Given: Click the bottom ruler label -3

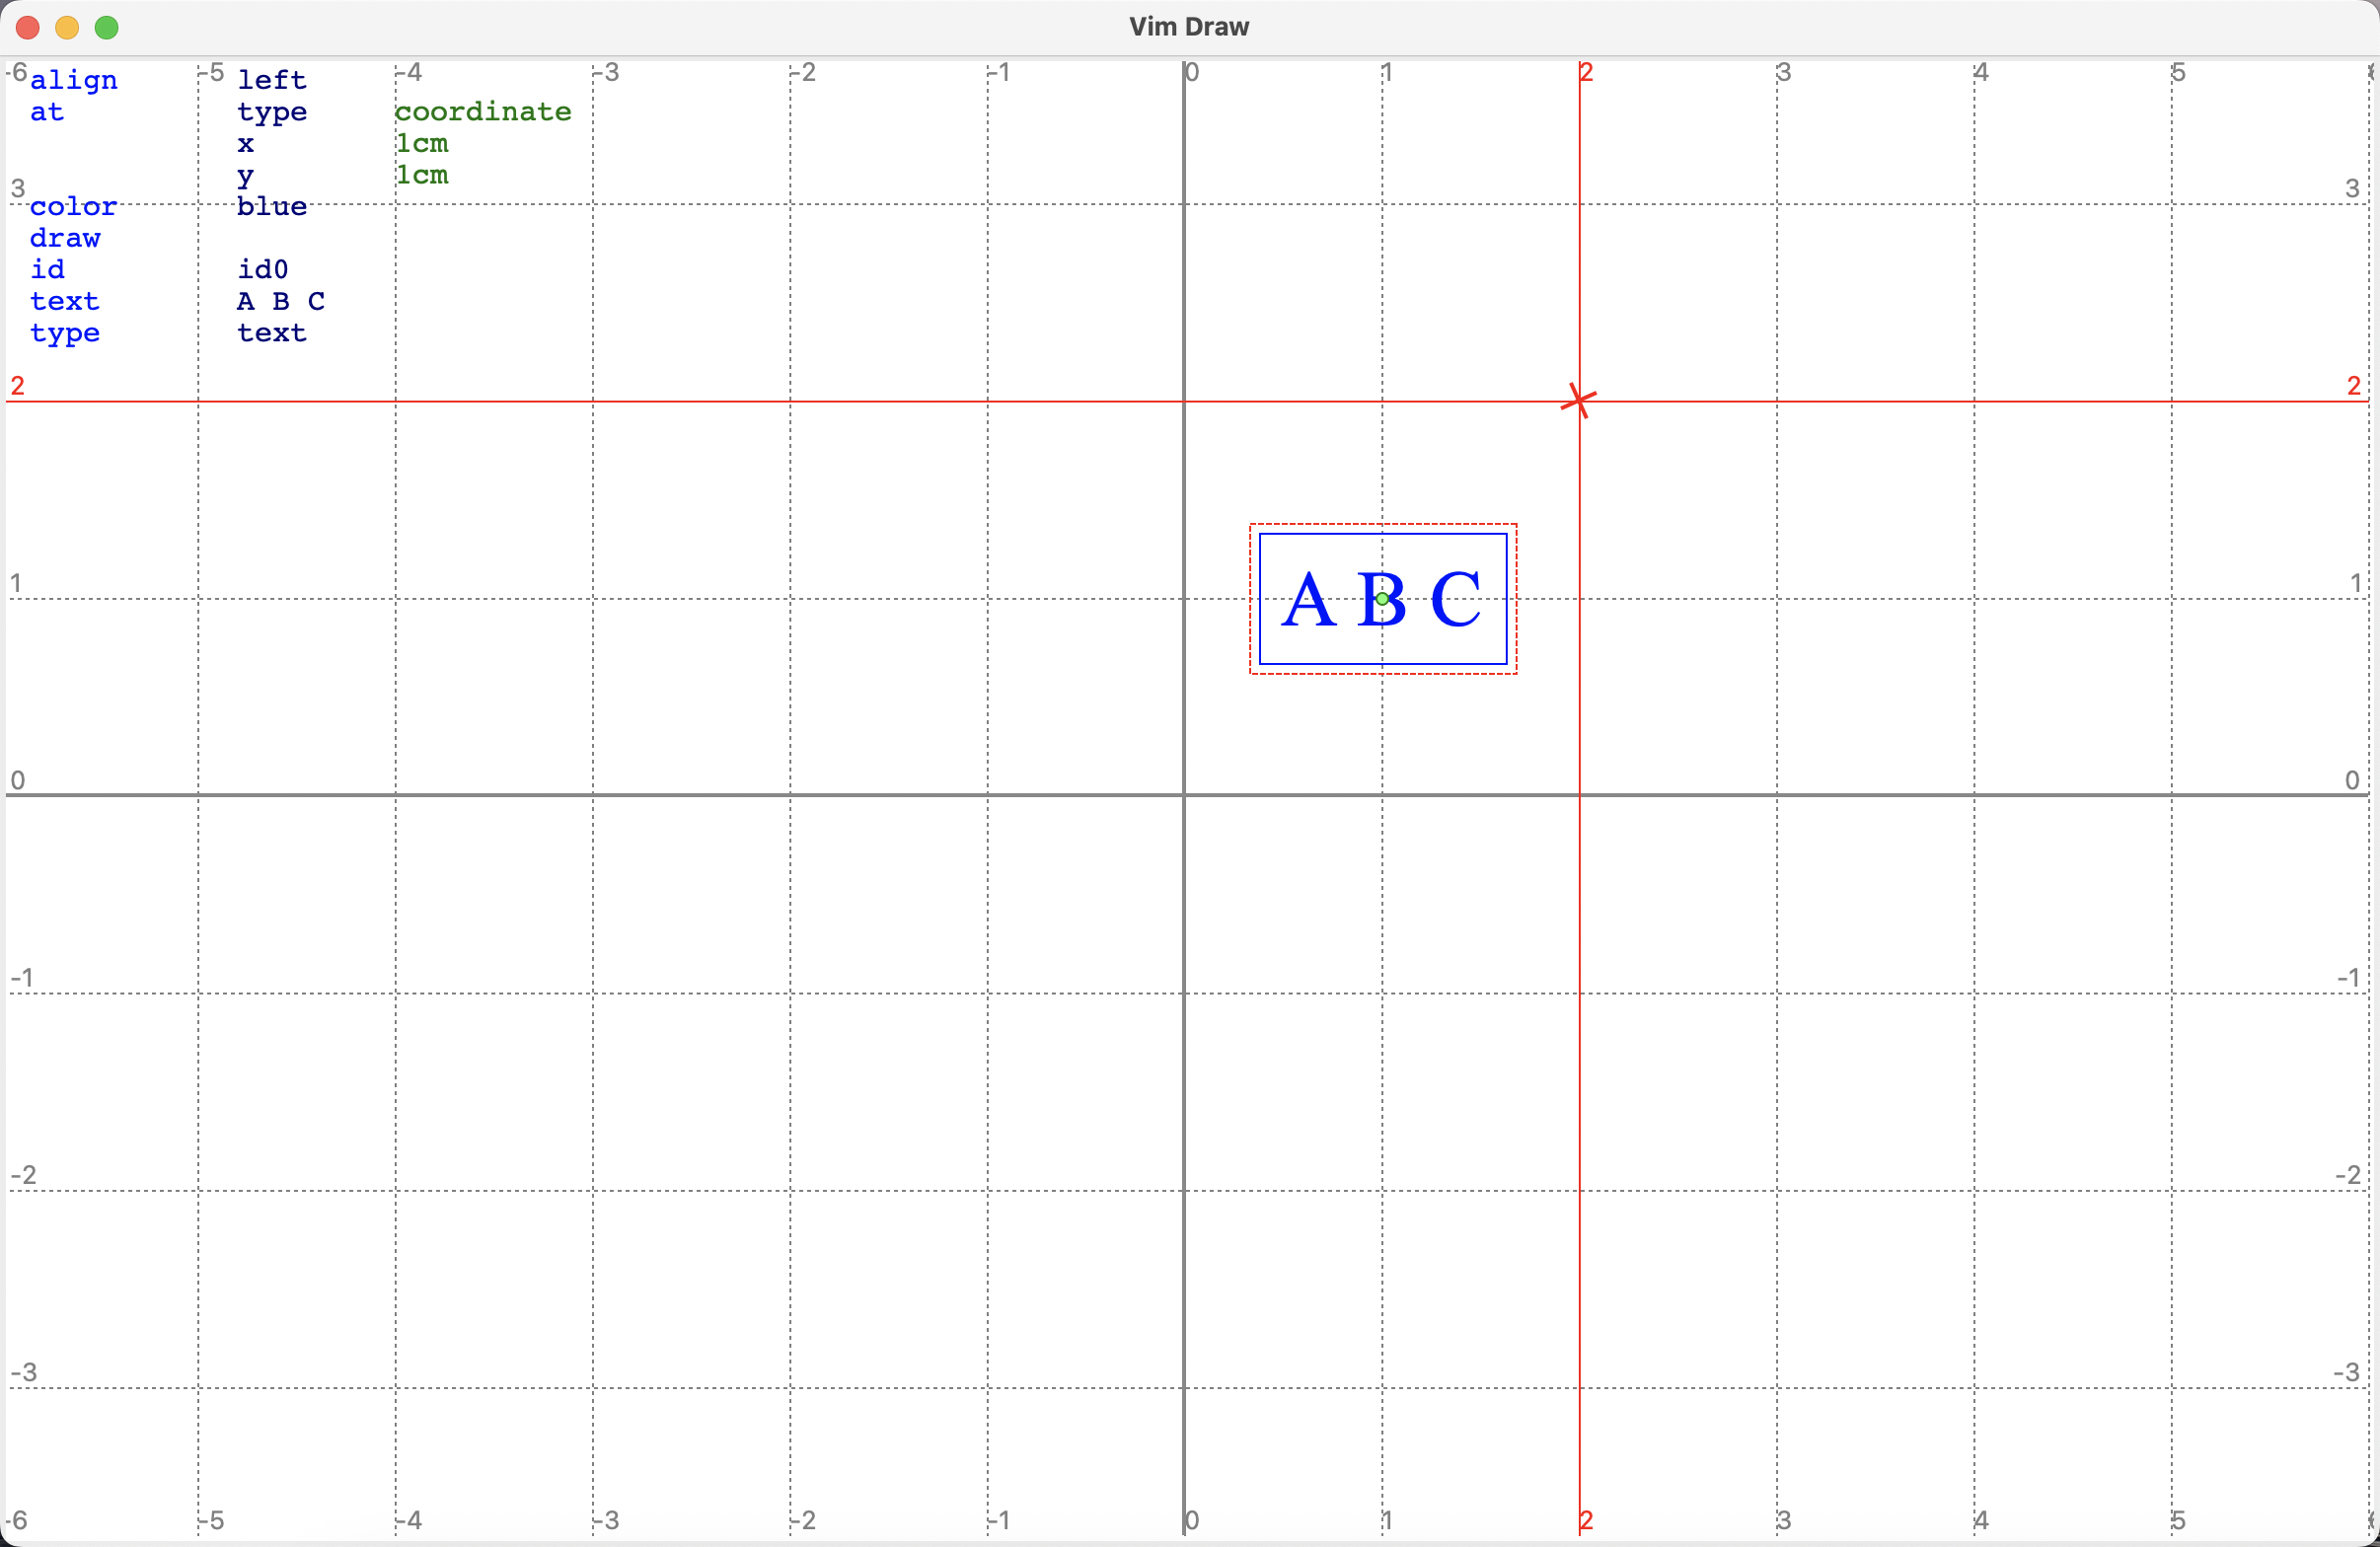Looking at the screenshot, I should (x=606, y=1521).
